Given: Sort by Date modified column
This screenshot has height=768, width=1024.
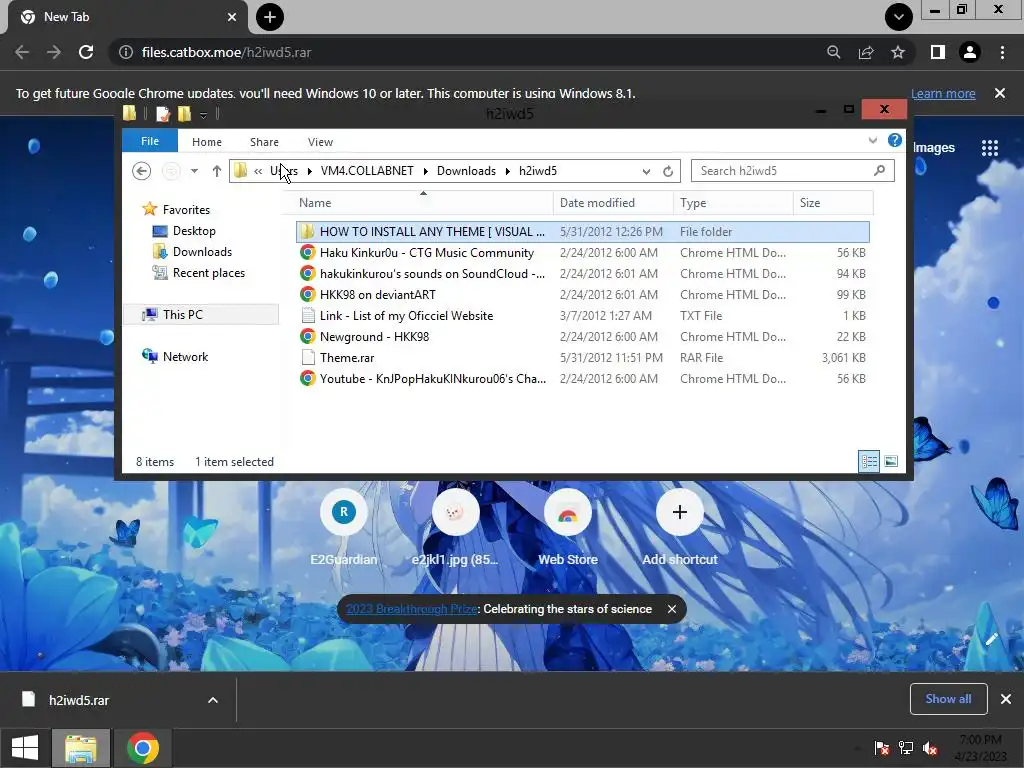Looking at the screenshot, I should (x=613, y=203).
